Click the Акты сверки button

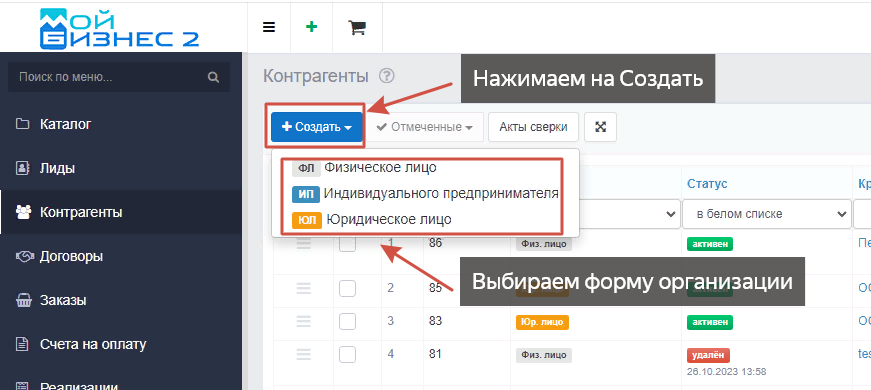click(533, 127)
